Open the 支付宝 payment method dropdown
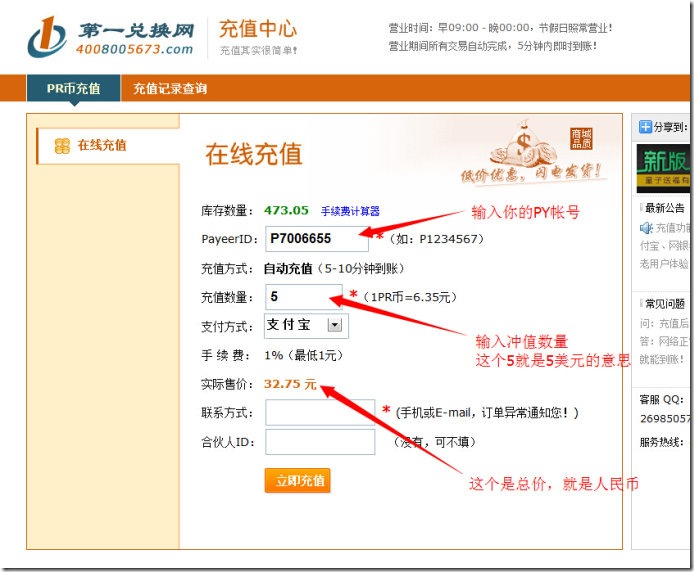Screen dimensions: 694x572 (x=334, y=325)
